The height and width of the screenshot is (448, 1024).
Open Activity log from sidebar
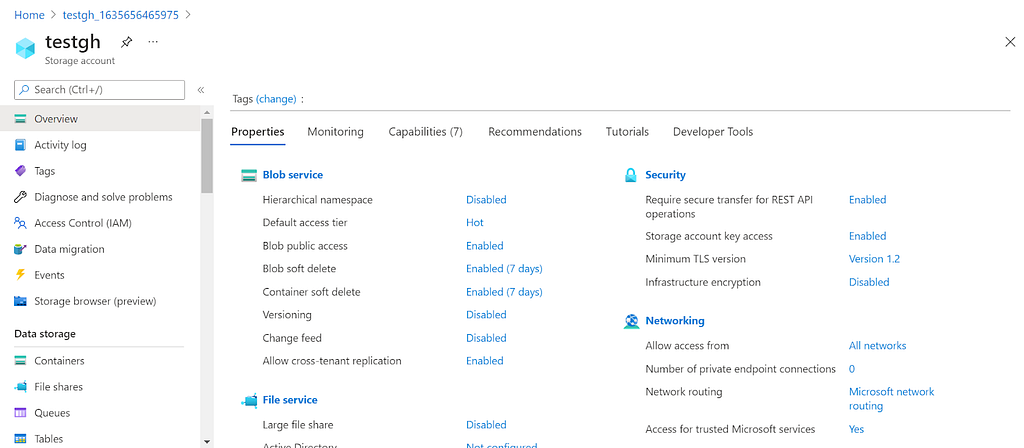click(x=60, y=145)
